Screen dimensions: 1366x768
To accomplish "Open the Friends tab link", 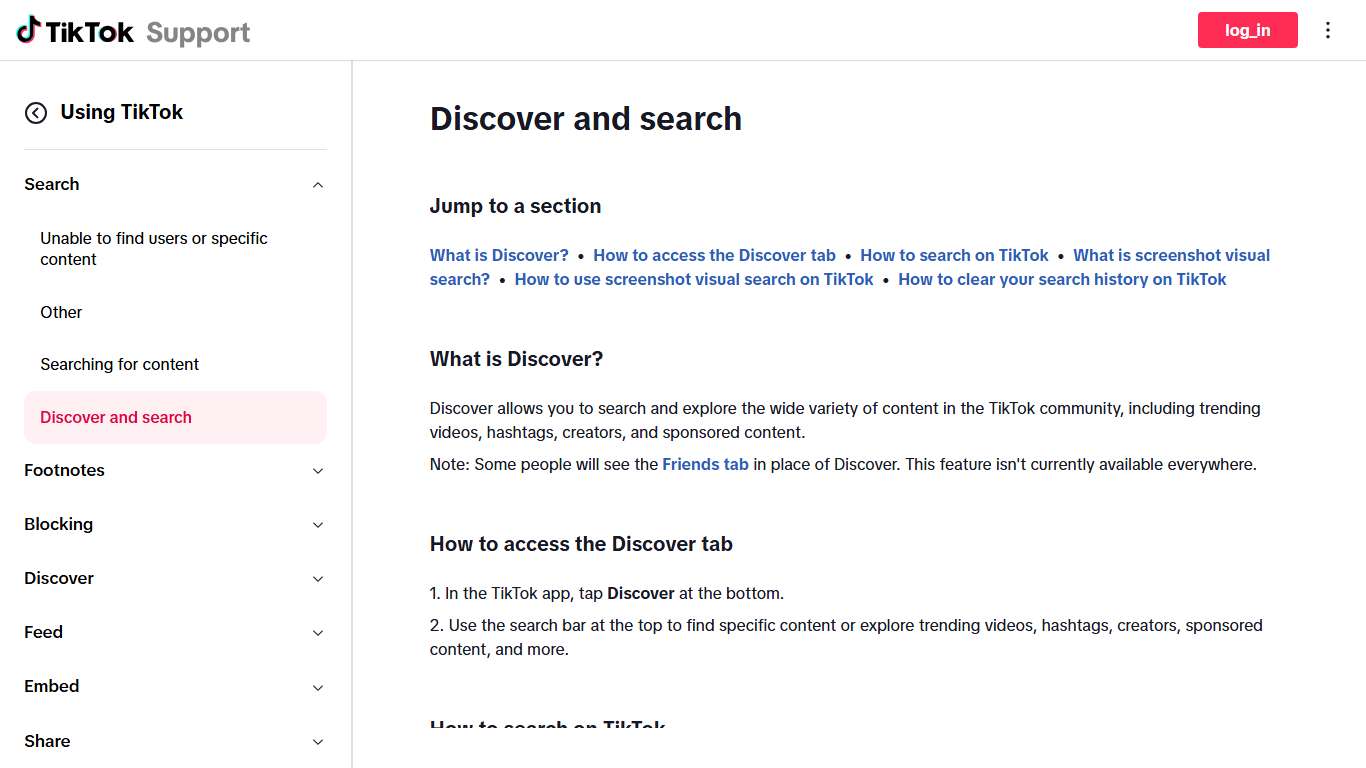I will coord(705,464).
